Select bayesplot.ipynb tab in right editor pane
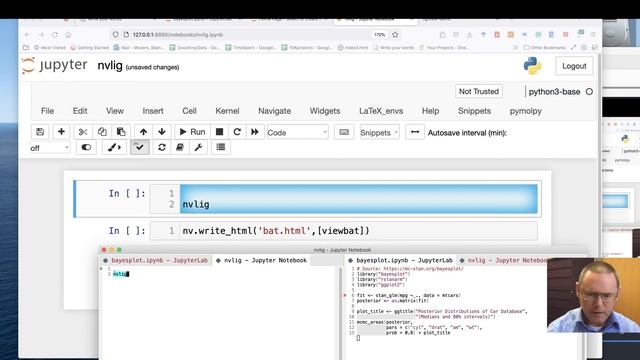The image size is (640, 360). click(401, 260)
